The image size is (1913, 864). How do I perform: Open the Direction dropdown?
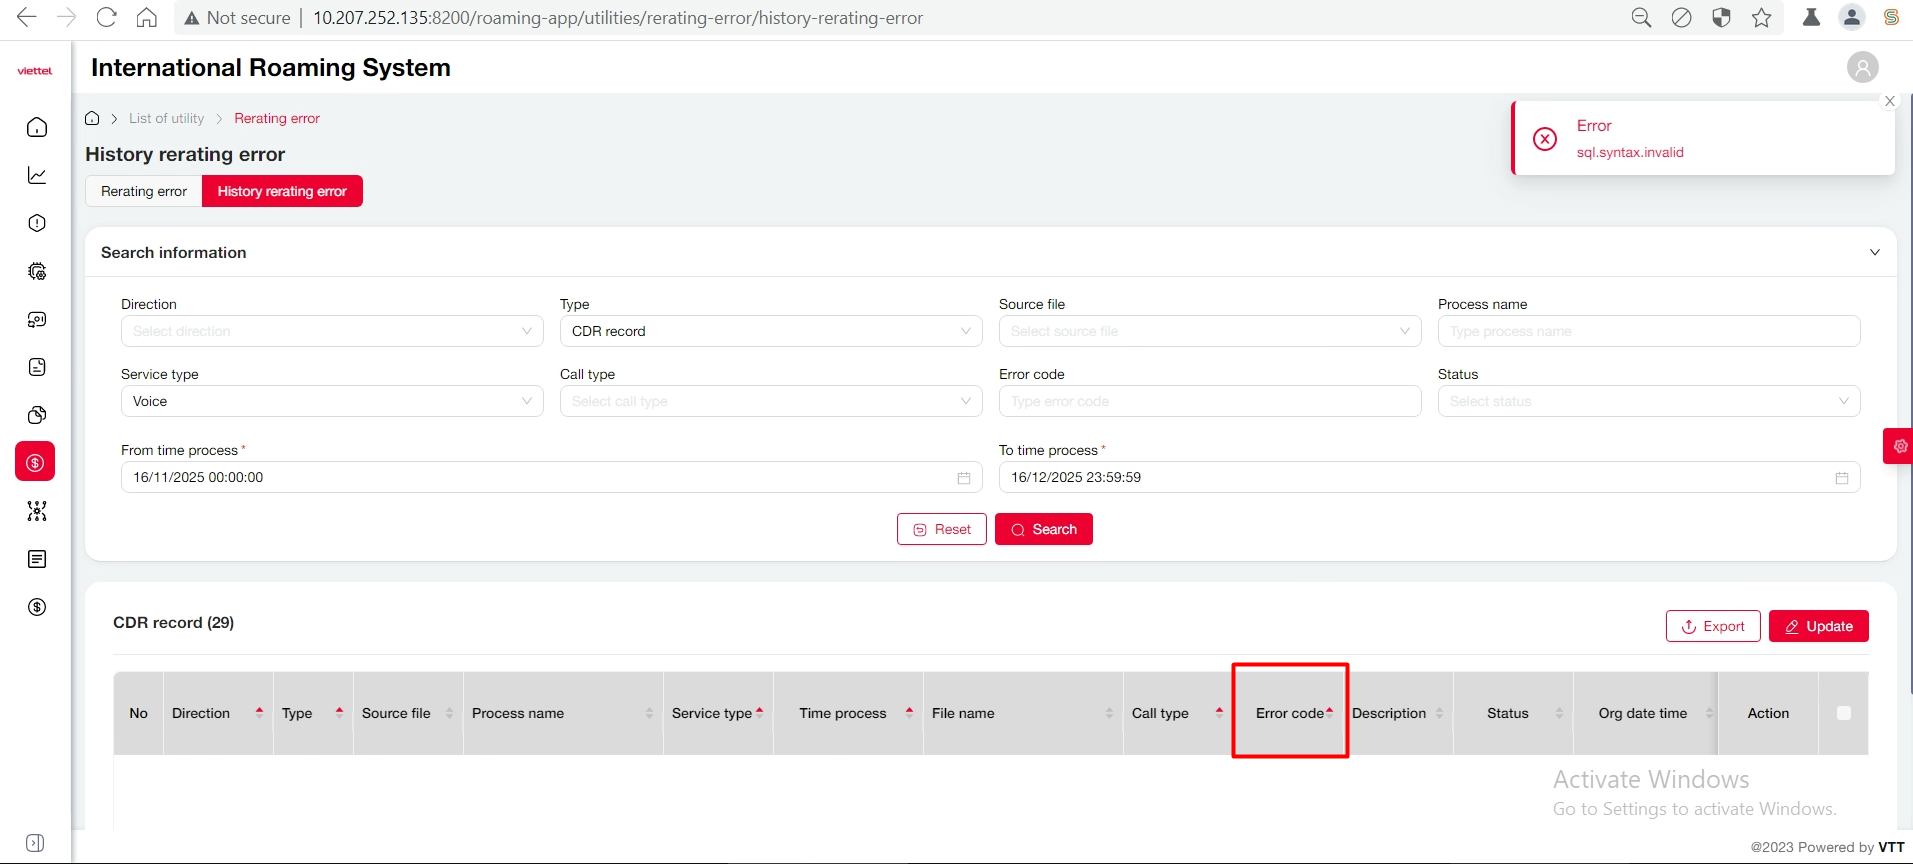(x=332, y=331)
